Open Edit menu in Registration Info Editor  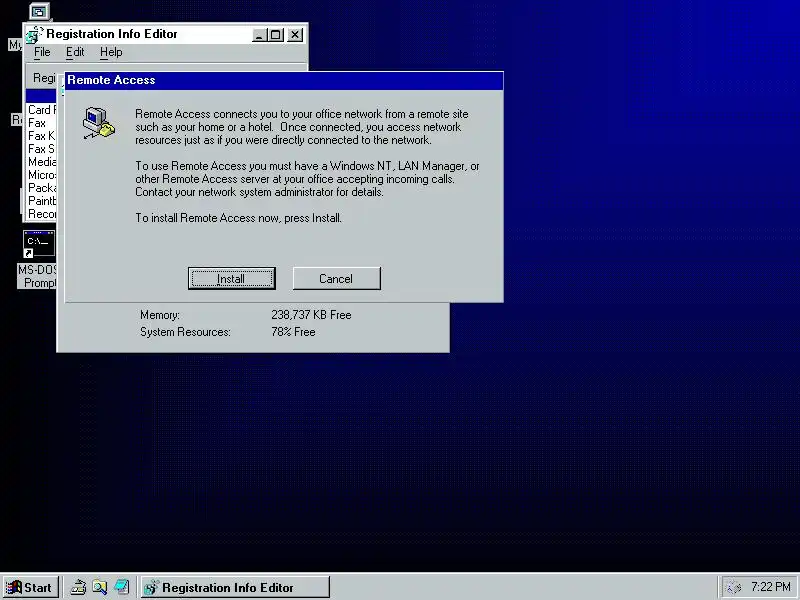tap(75, 52)
